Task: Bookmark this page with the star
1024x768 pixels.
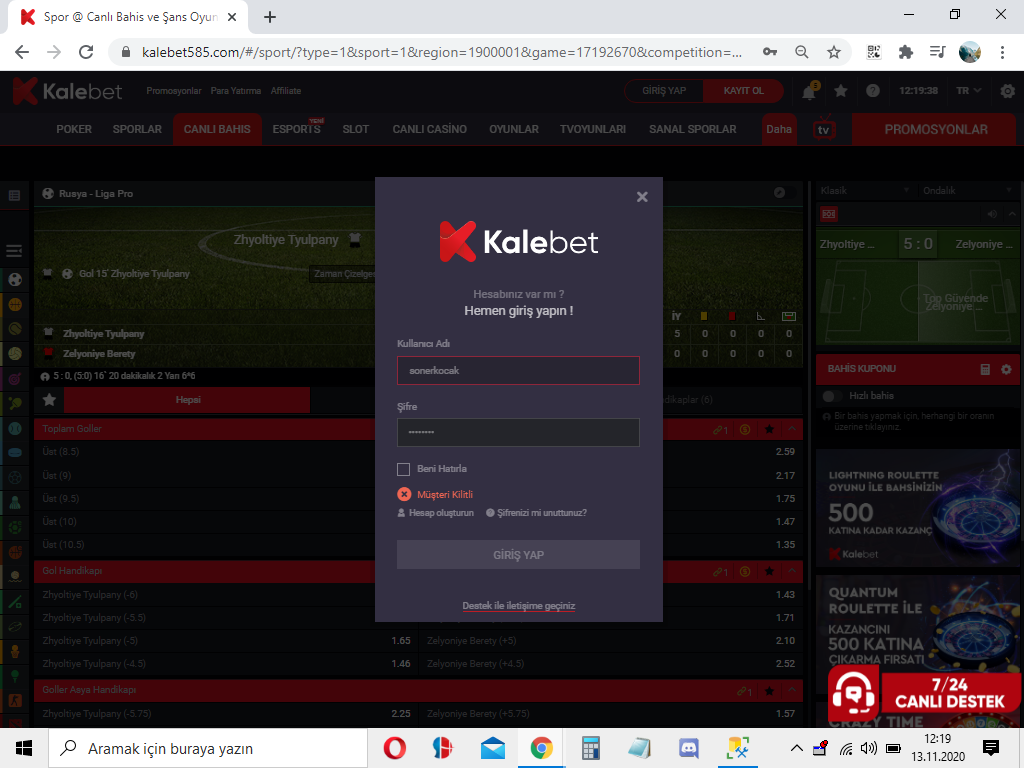Action: [x=834, y=52]
